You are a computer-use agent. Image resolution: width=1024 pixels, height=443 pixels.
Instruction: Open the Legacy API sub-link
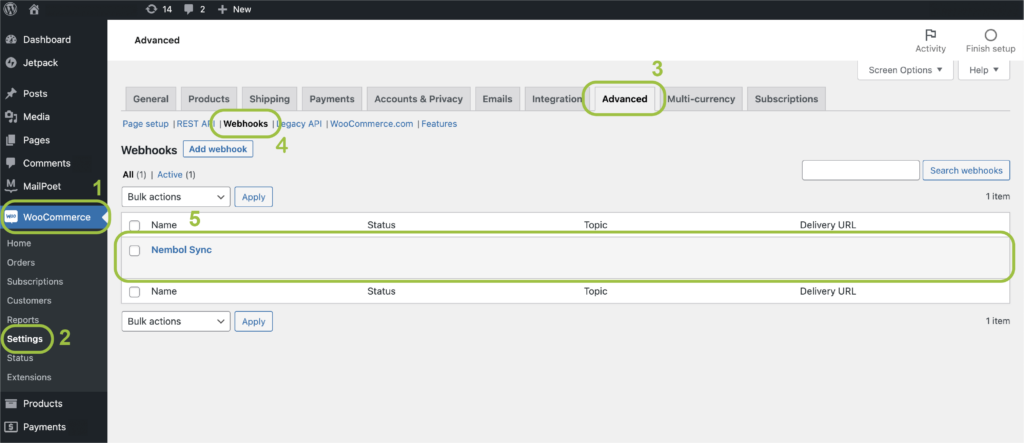click(x=299, y=123)
